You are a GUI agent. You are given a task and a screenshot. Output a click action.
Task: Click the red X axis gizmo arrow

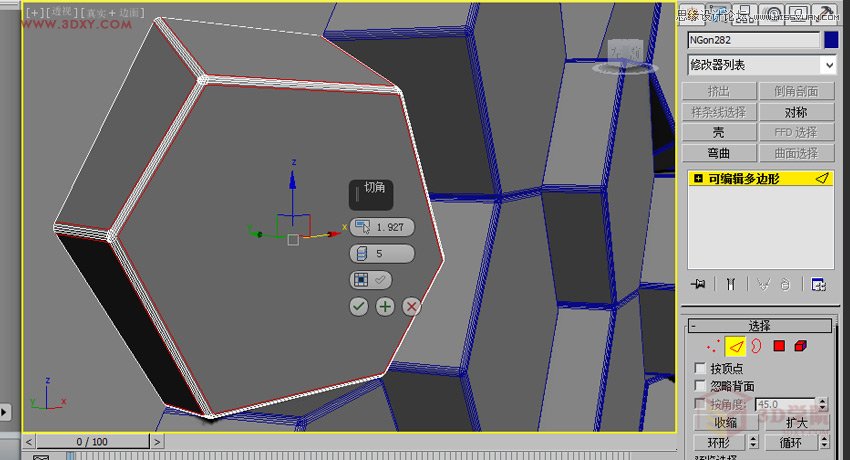333,234
